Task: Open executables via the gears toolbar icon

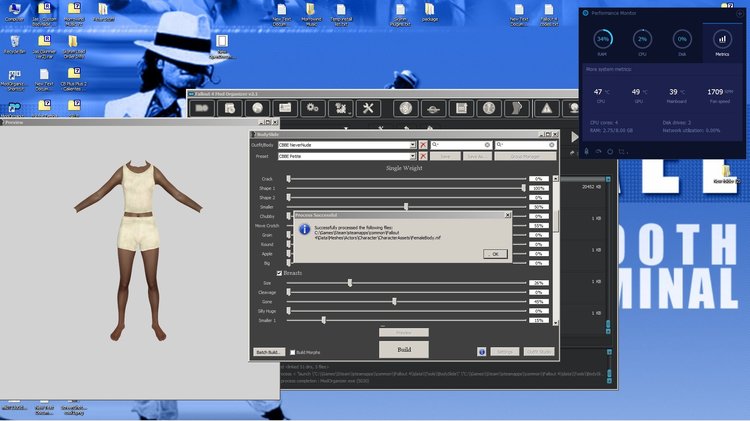Action: click(313, 109)
